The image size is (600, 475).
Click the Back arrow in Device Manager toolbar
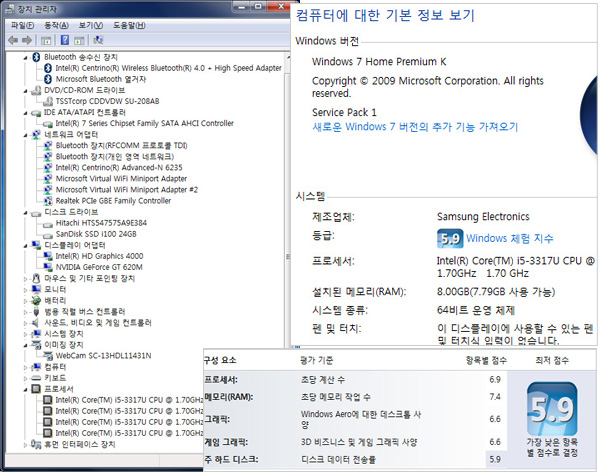pyautogui.click(x=13, y=40)
